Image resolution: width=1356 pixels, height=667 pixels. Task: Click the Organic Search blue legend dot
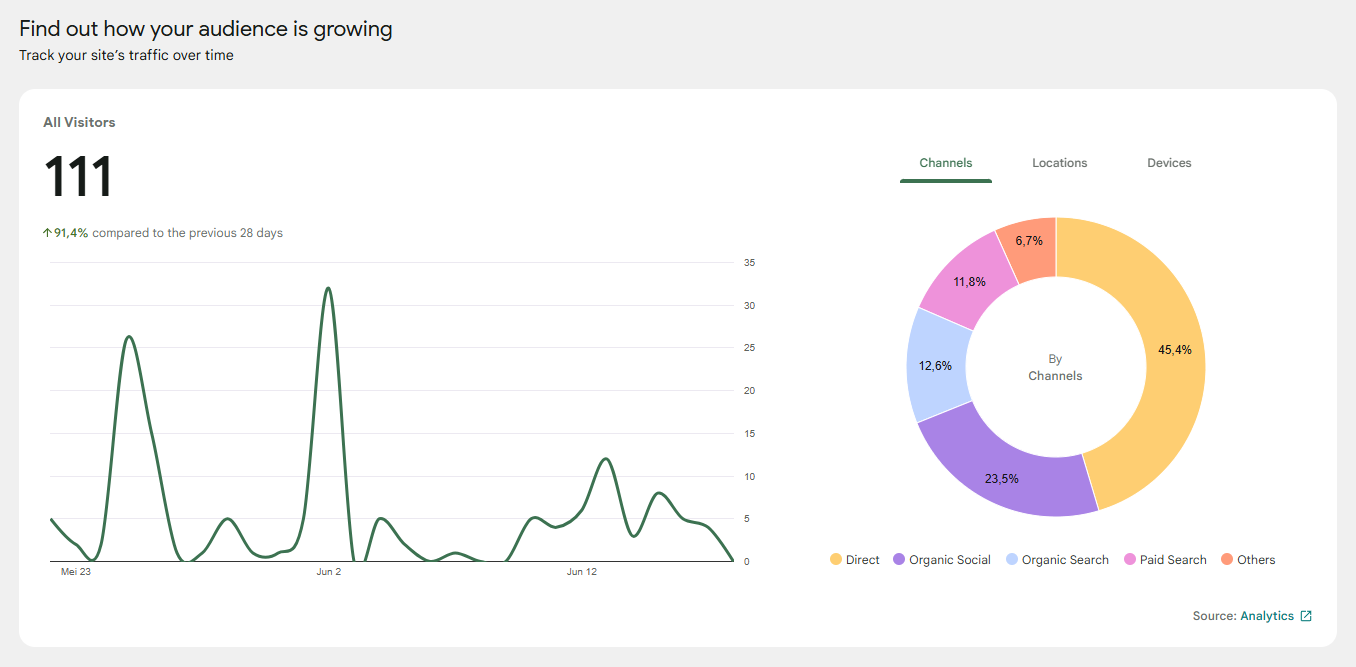[1012, 560]
